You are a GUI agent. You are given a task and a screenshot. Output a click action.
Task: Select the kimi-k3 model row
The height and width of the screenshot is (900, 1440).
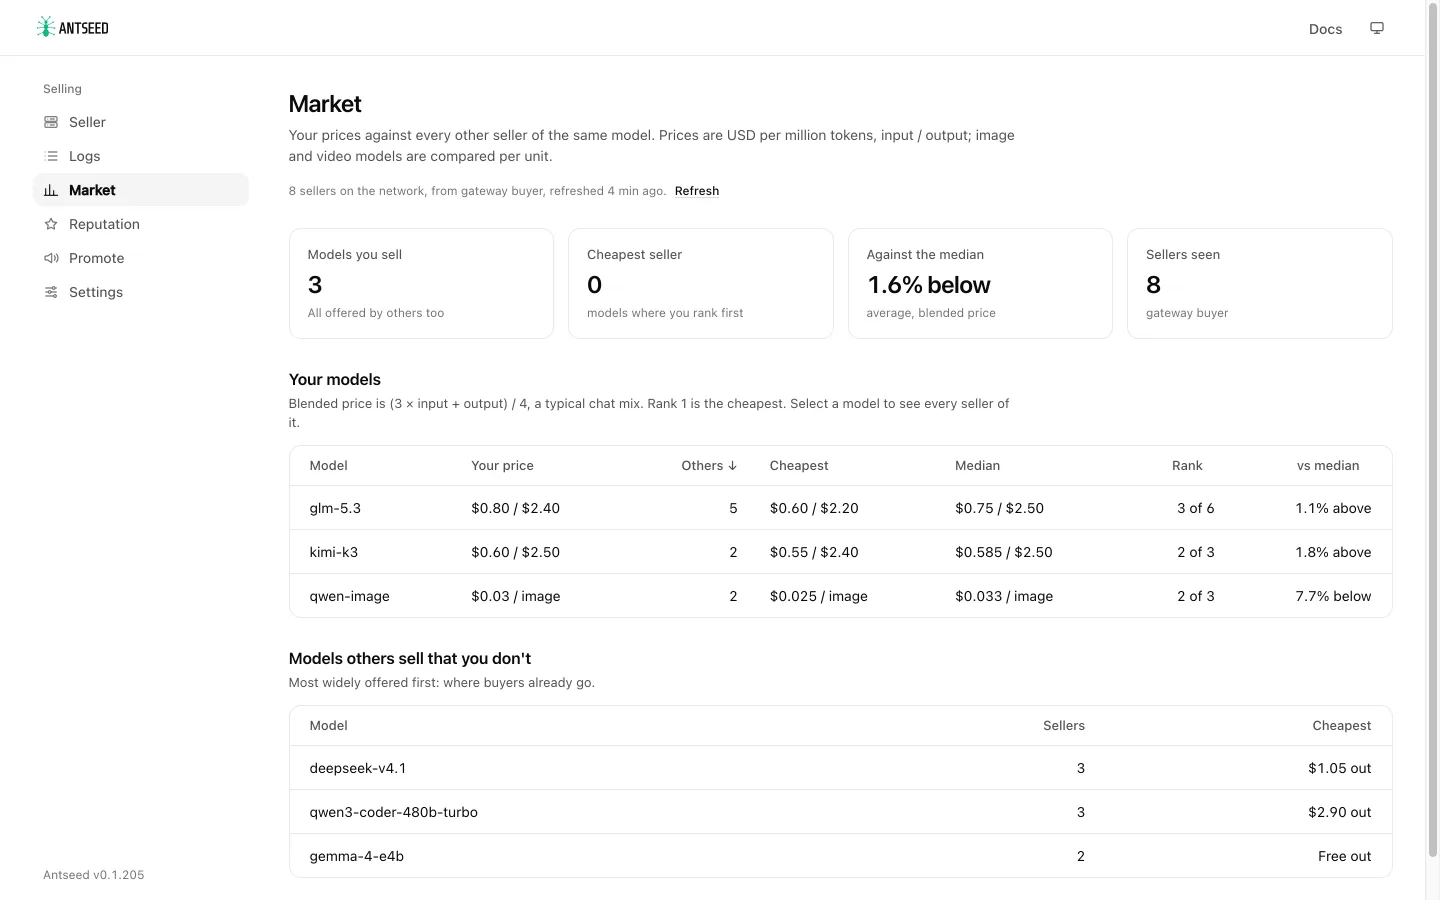point(840,552)
